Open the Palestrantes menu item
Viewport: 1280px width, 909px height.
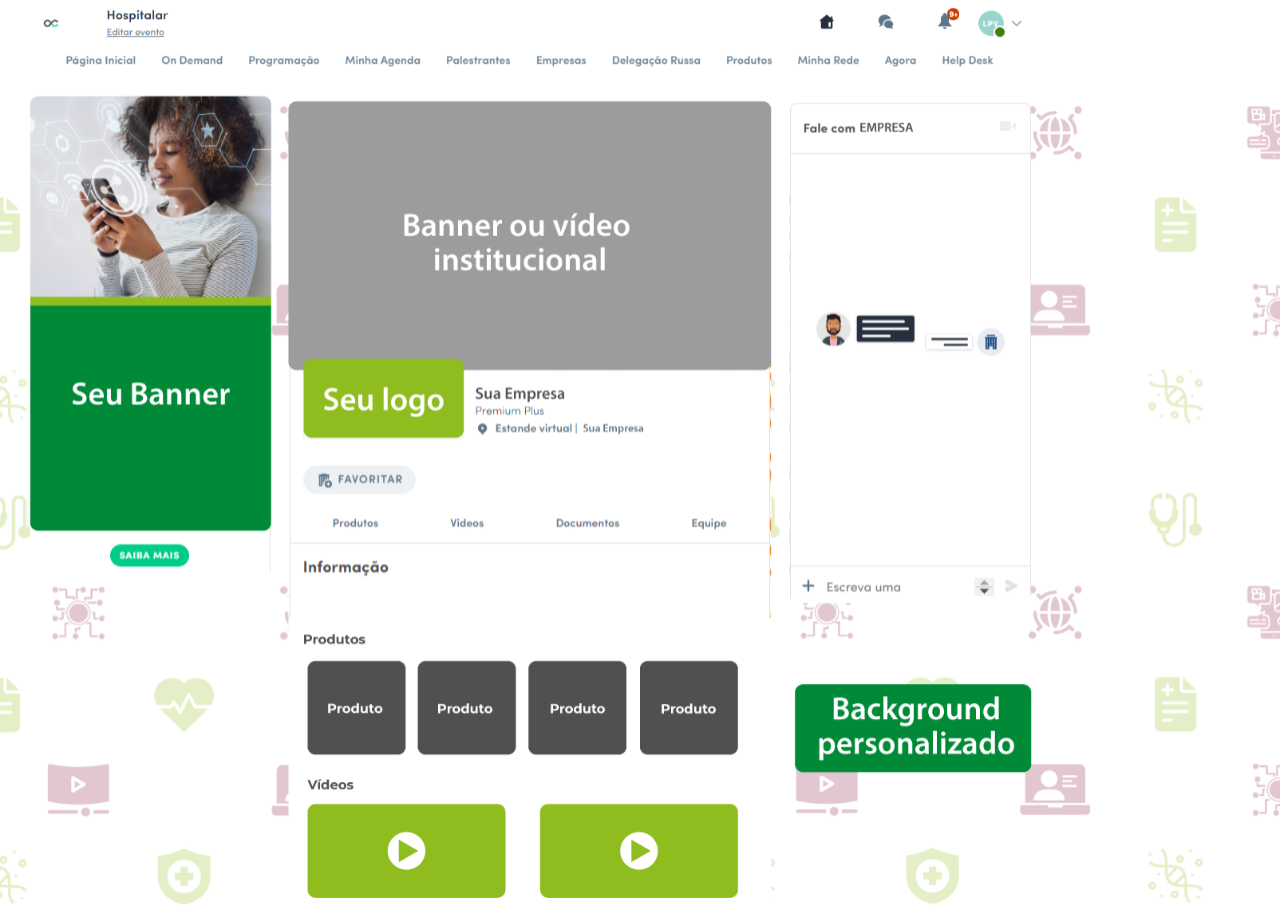click(x=478, y=60)
